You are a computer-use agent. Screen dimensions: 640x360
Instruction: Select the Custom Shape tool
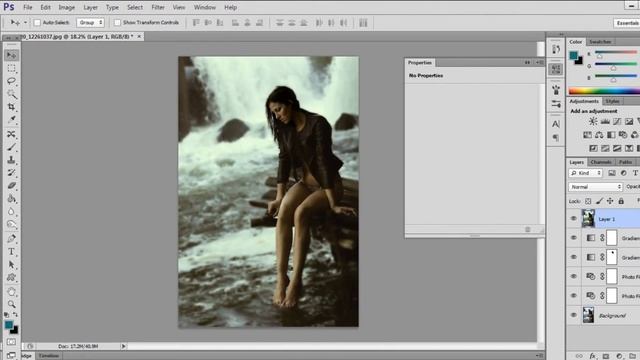pos(11,278)
